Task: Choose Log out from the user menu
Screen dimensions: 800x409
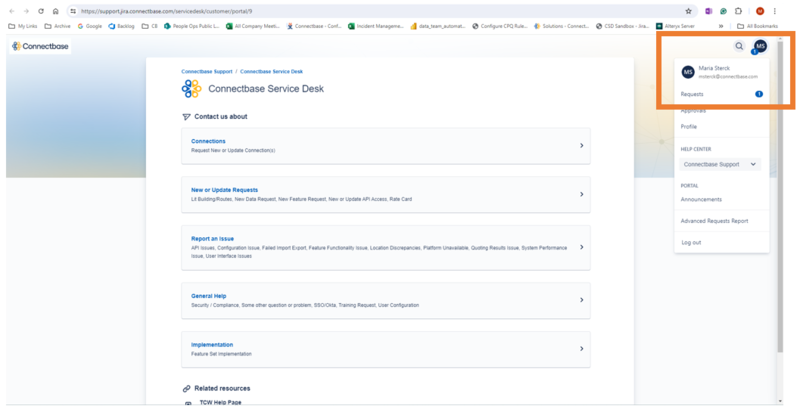Action: coord(691,242)
